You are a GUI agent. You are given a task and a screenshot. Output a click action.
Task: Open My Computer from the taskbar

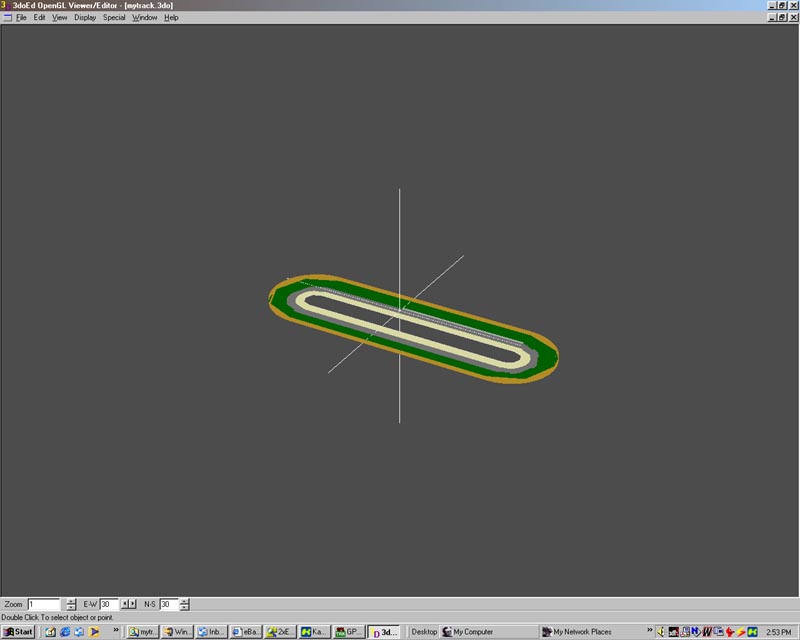467,632
